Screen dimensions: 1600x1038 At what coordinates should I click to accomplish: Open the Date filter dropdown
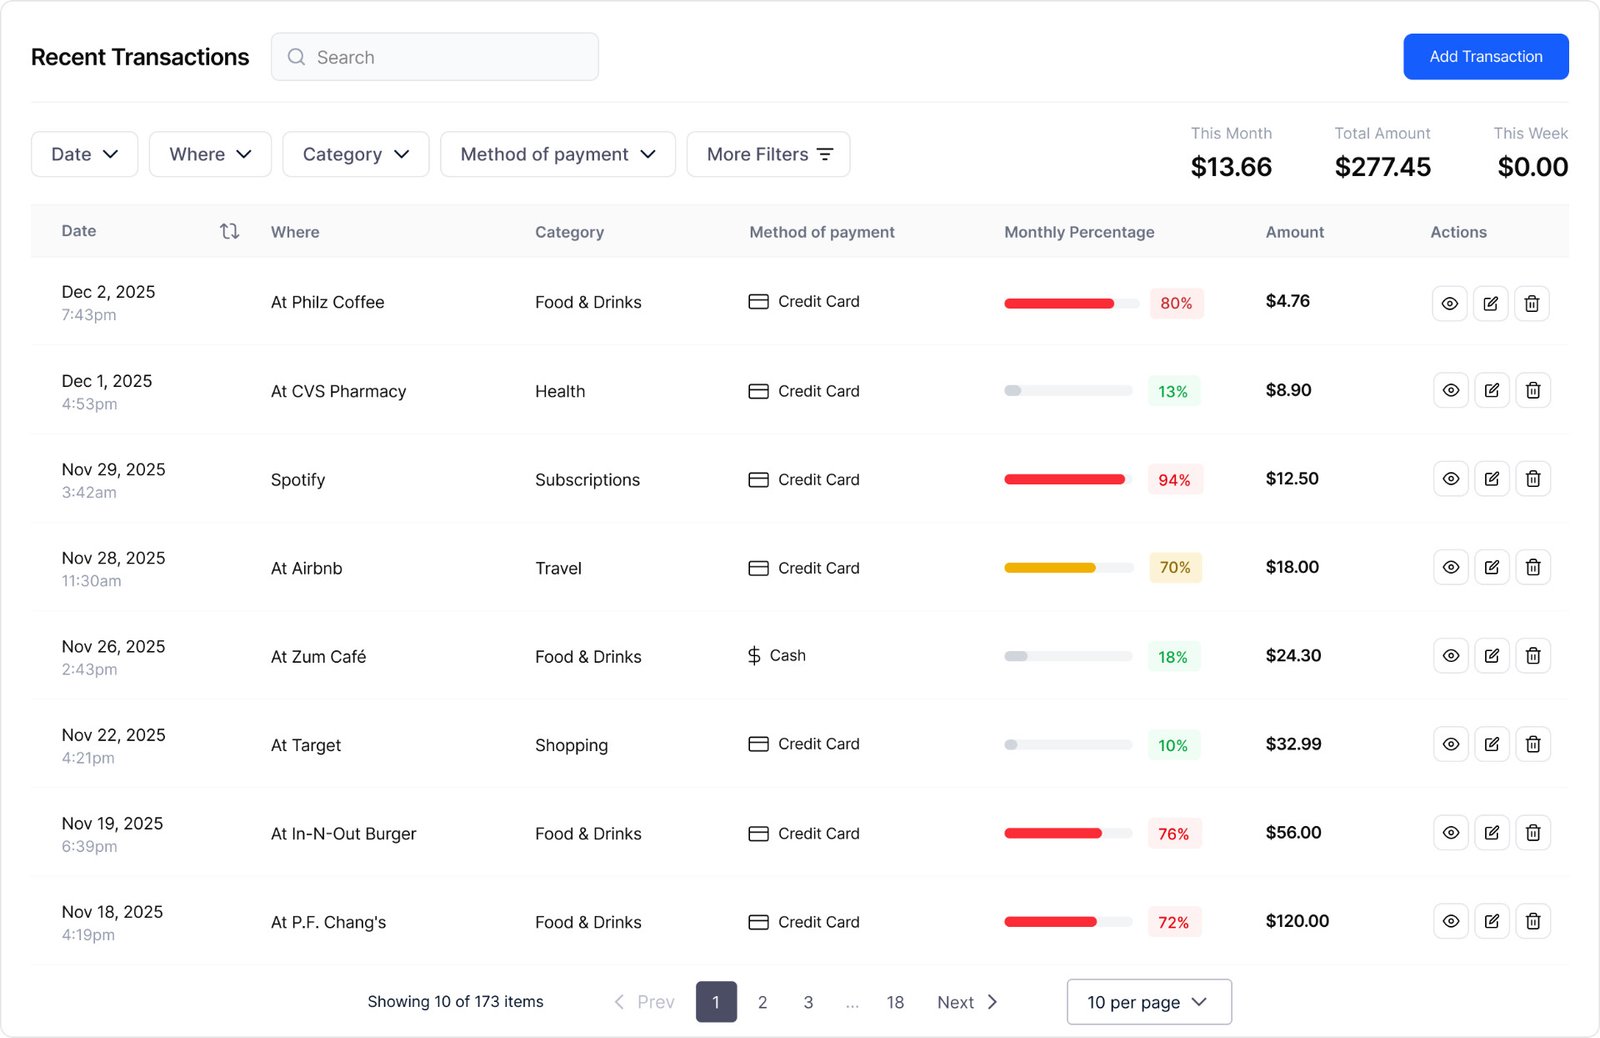click(x=84, y=154)
